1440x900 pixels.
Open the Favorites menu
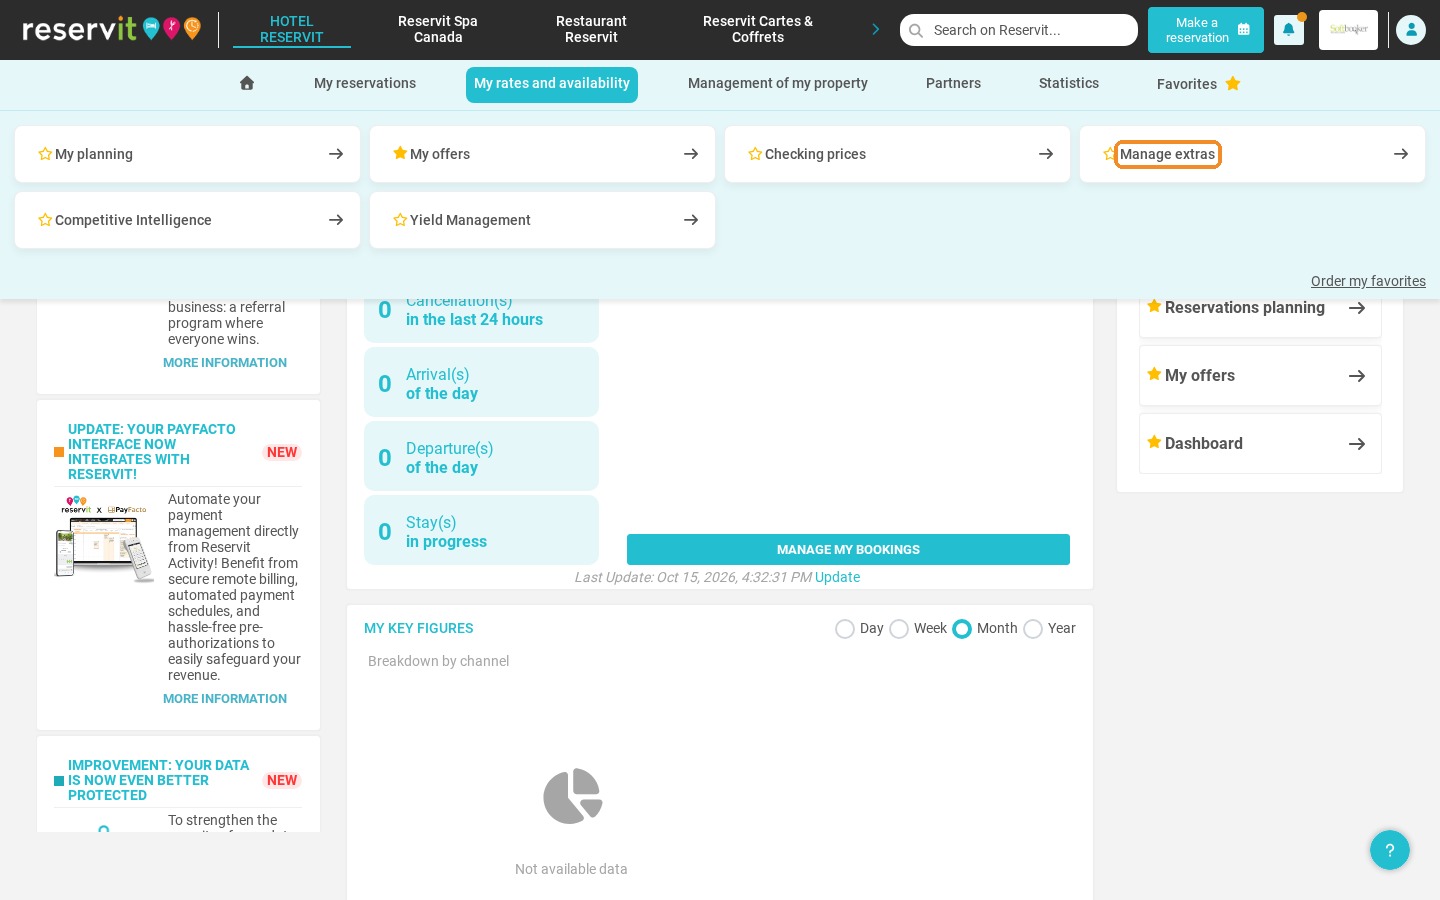(1198, 84)
